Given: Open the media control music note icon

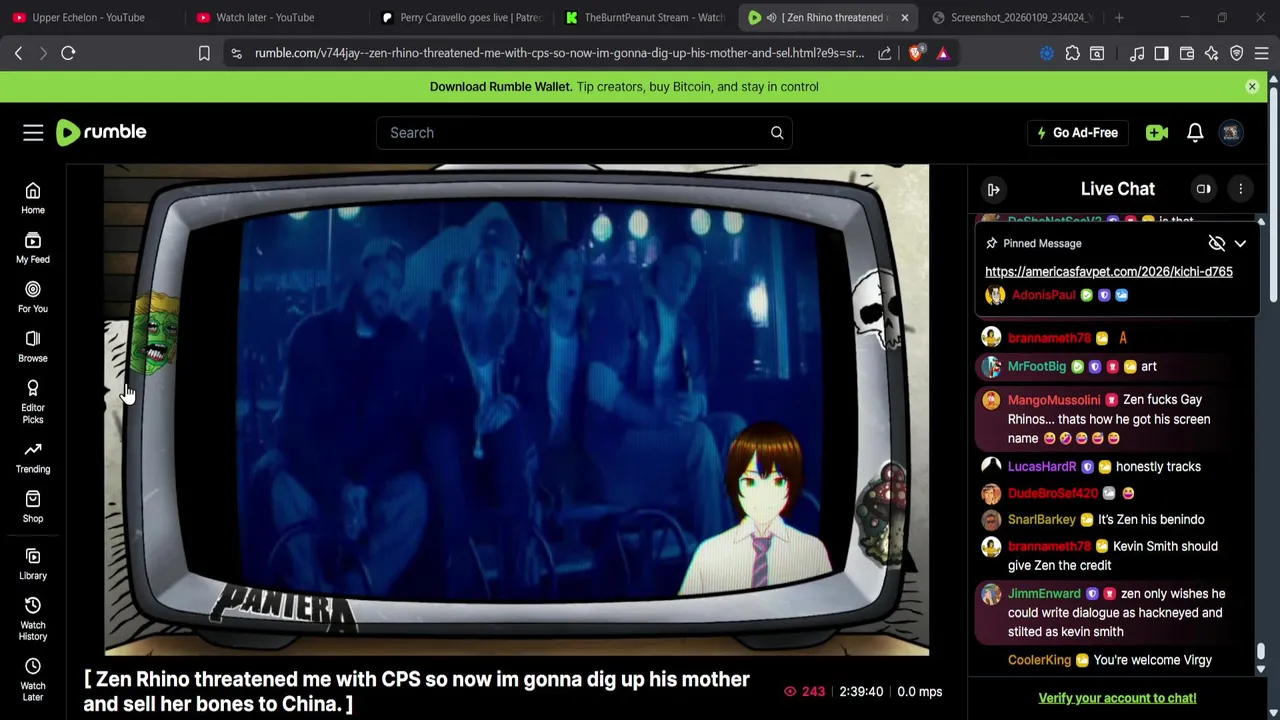Looking at the screenshot, I should coord(1137,53).
